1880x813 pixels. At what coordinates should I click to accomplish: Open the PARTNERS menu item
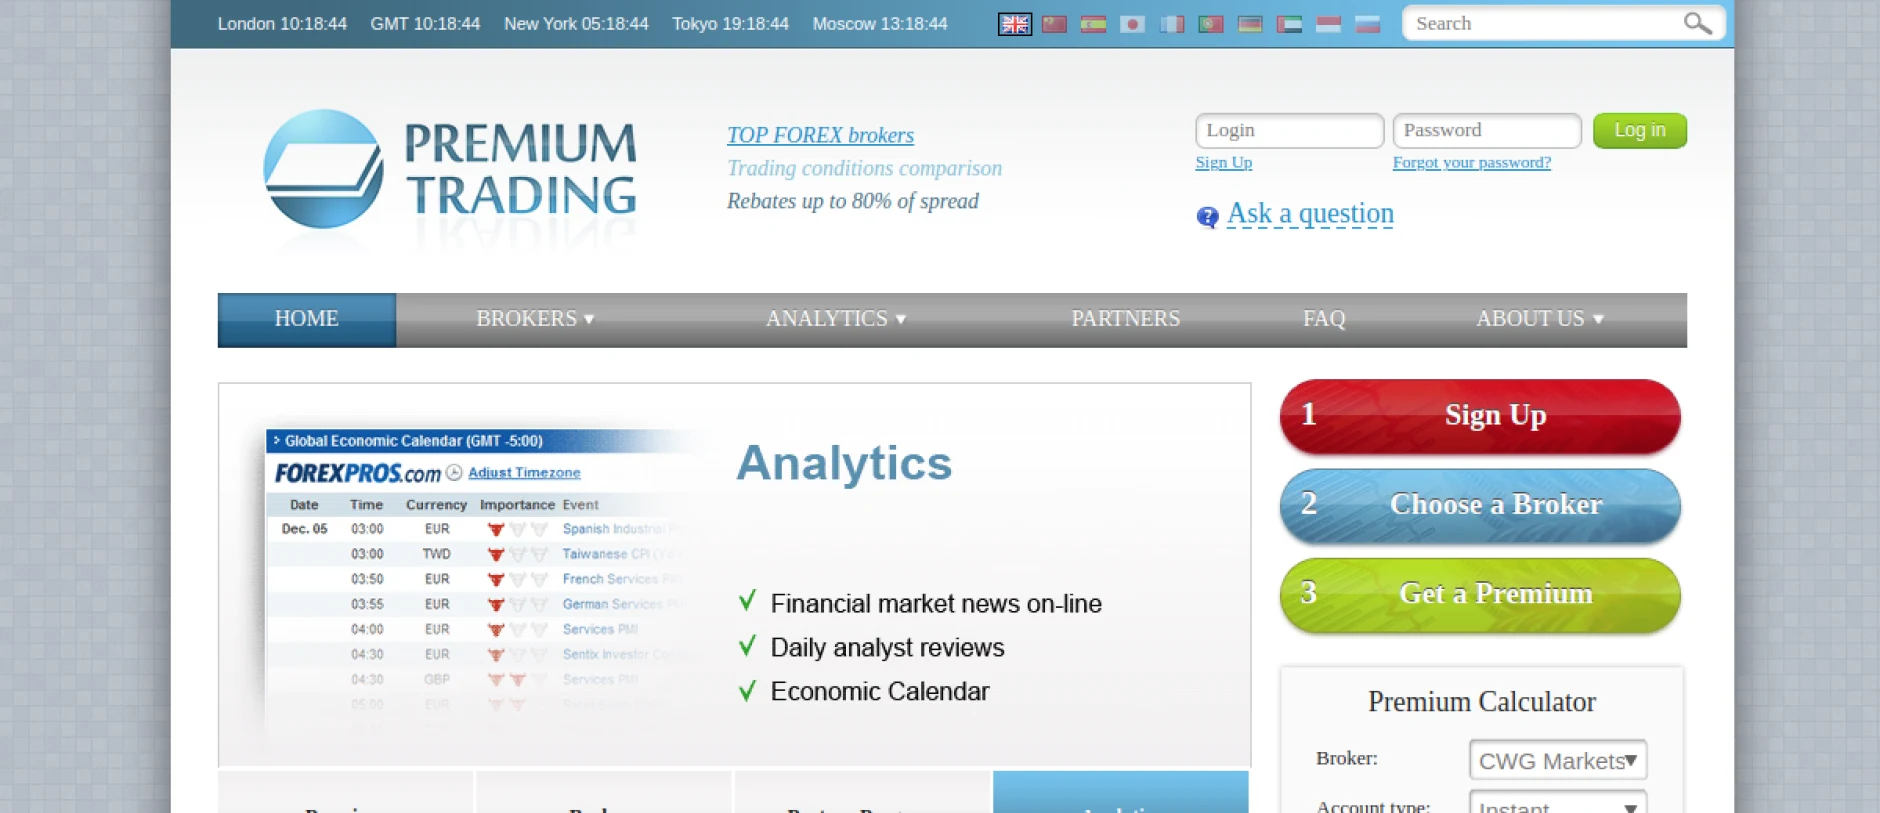tap(1125, 319)
